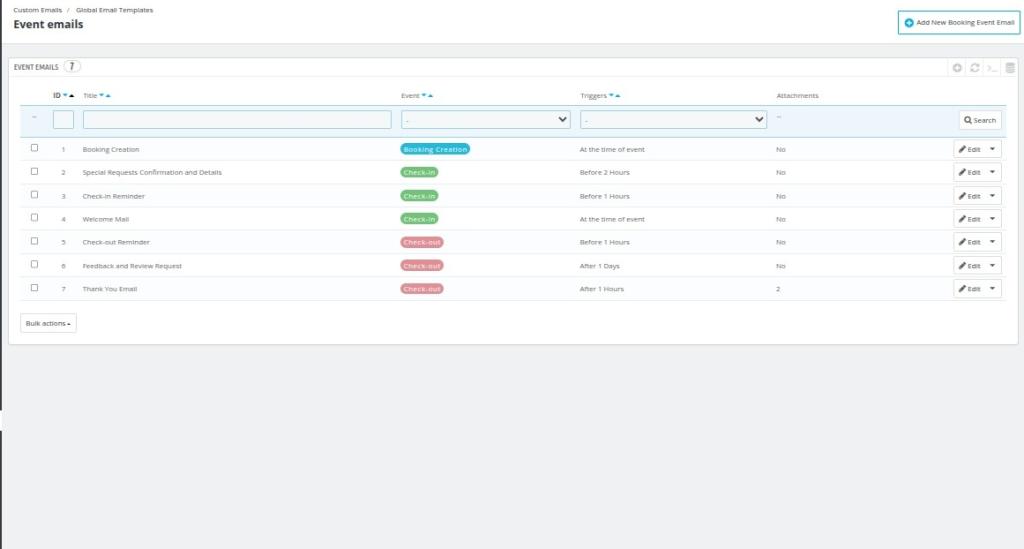Sort Title column ascending arrow
This screenshot has height=549, width=1024.
click(108, 96)
